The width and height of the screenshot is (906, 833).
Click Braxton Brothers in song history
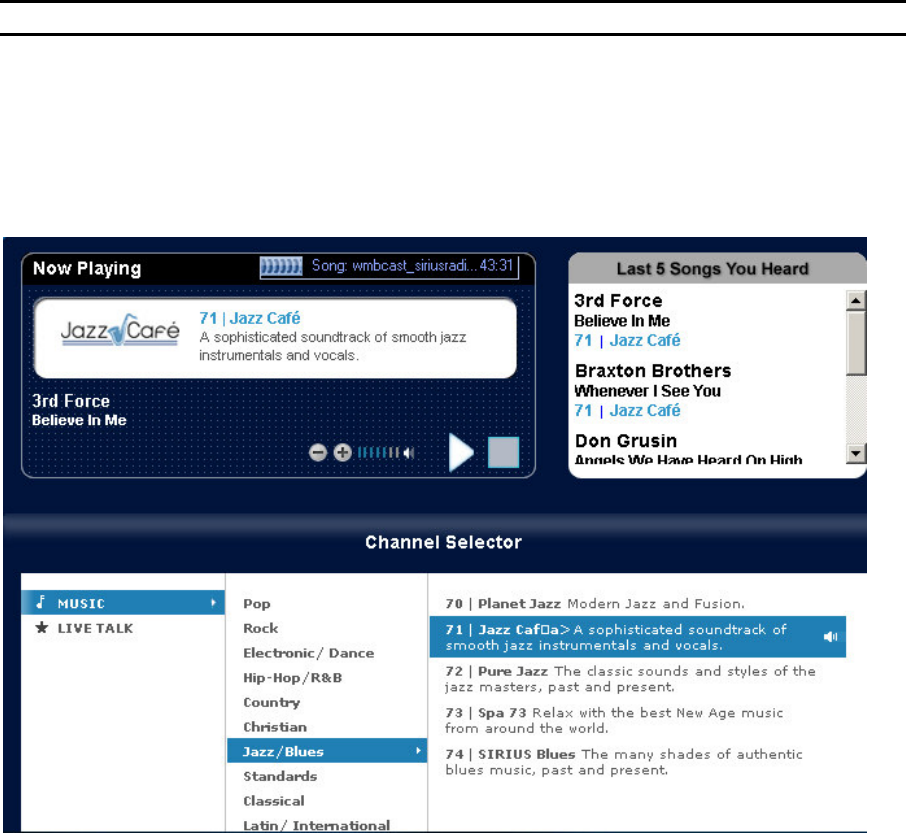point(653,371)
